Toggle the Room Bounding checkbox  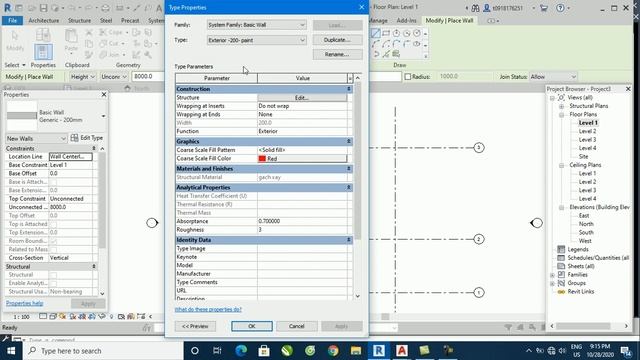tap(53, 241)
